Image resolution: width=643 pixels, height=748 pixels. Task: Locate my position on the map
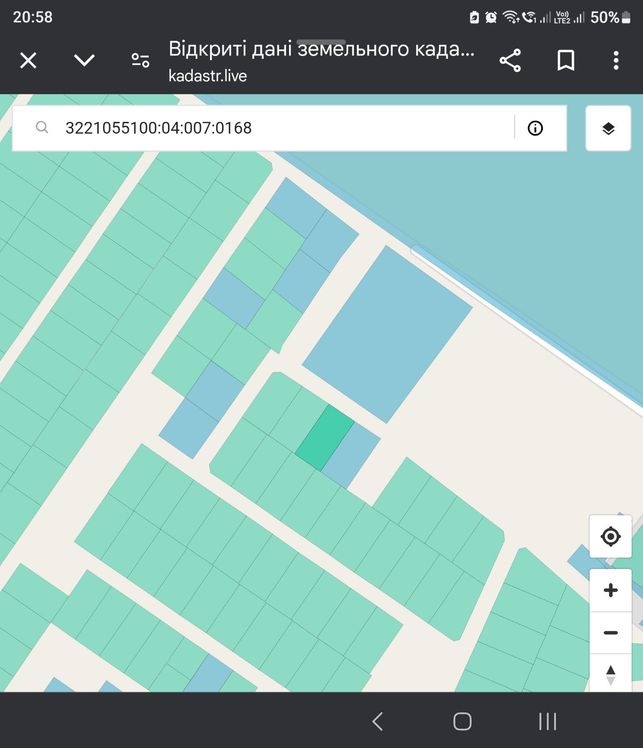click(611, 536)
